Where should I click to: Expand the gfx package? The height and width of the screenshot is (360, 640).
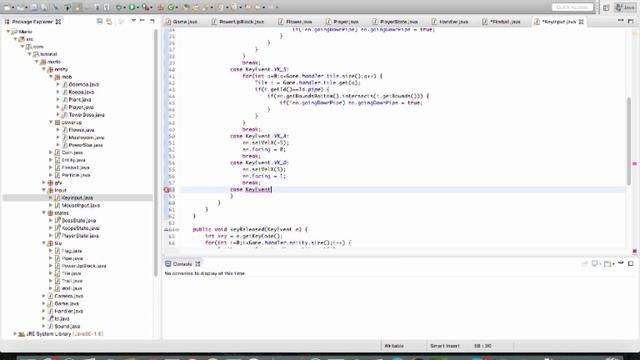point(44,182)
